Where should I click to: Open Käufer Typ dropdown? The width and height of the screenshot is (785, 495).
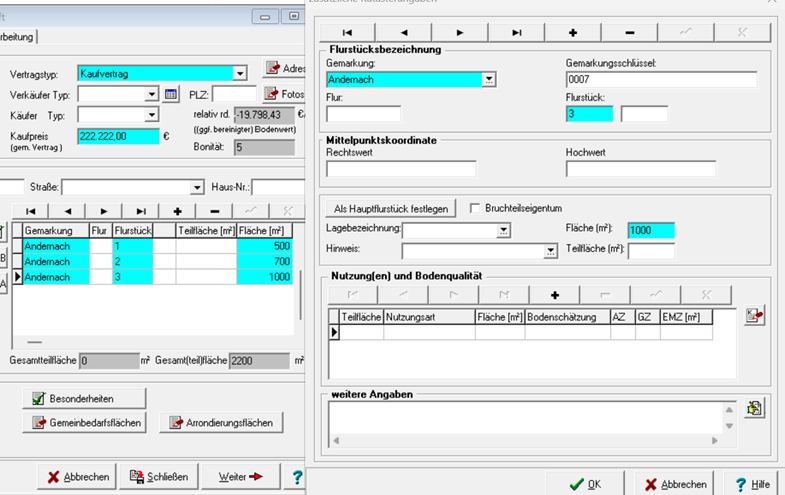(x=152, y=115)
